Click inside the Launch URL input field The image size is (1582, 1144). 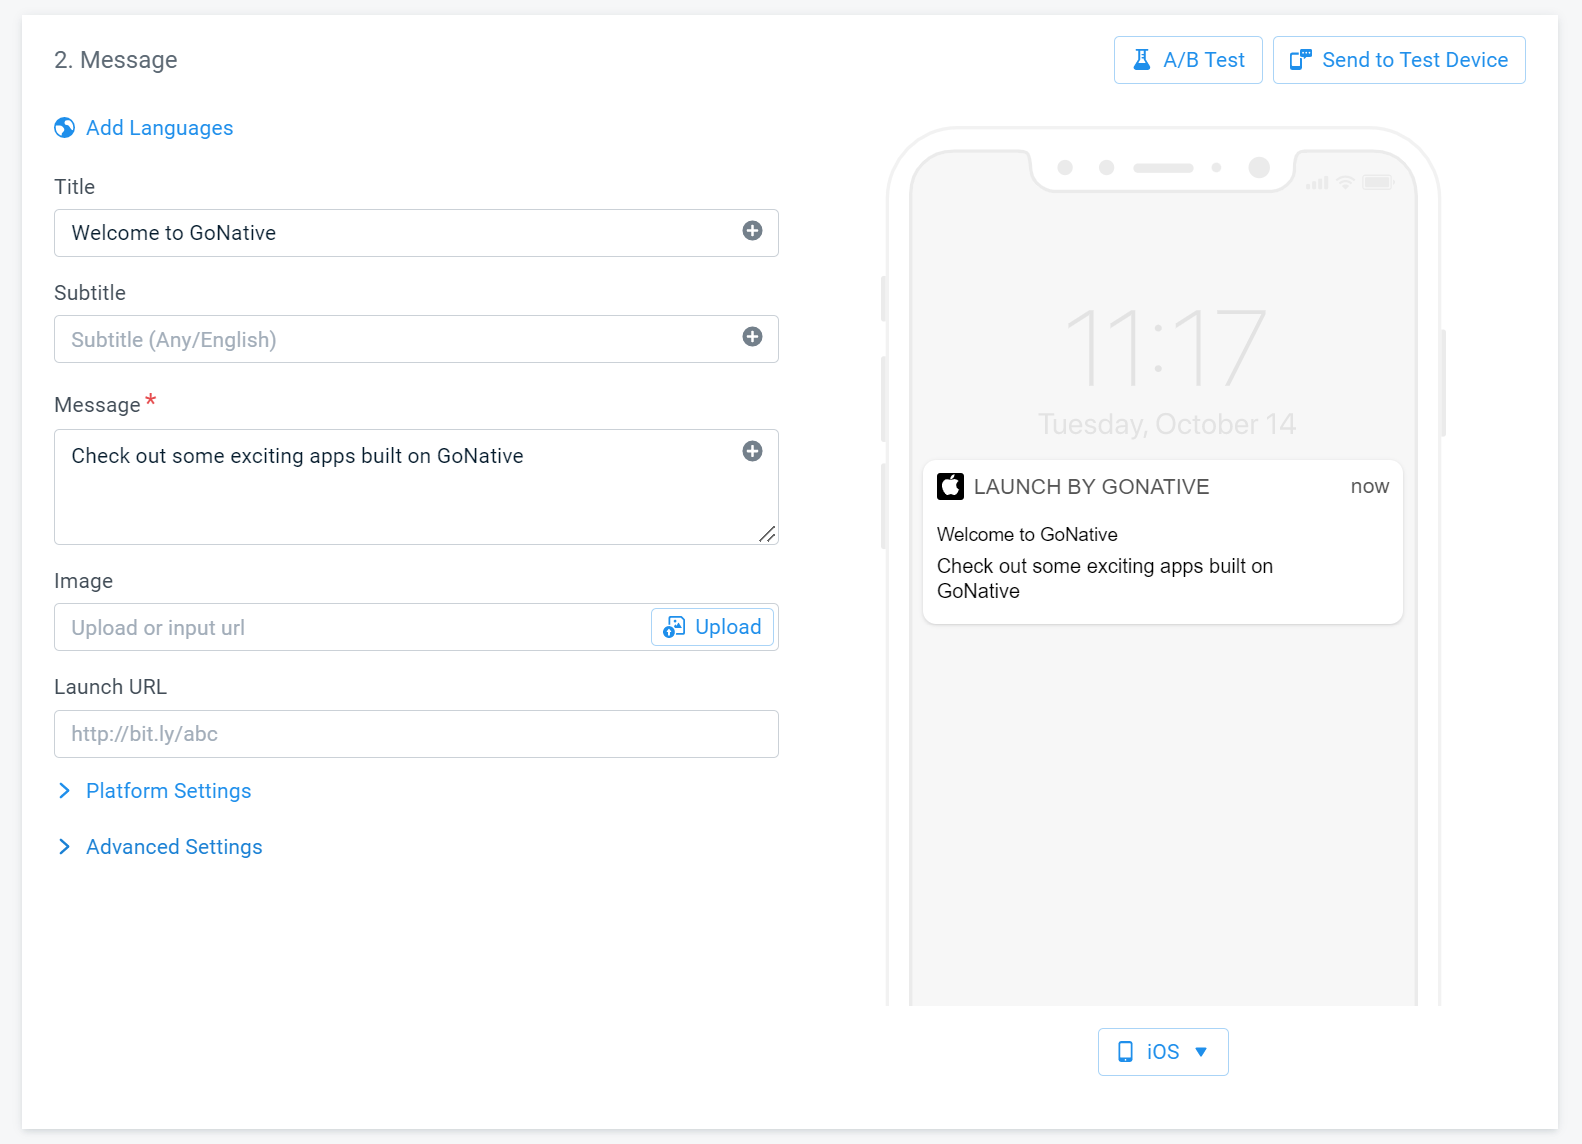click(x=416, y=733)
